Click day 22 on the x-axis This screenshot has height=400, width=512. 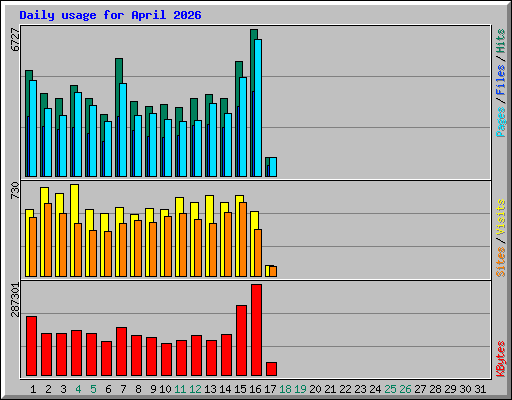click(345, 389)
